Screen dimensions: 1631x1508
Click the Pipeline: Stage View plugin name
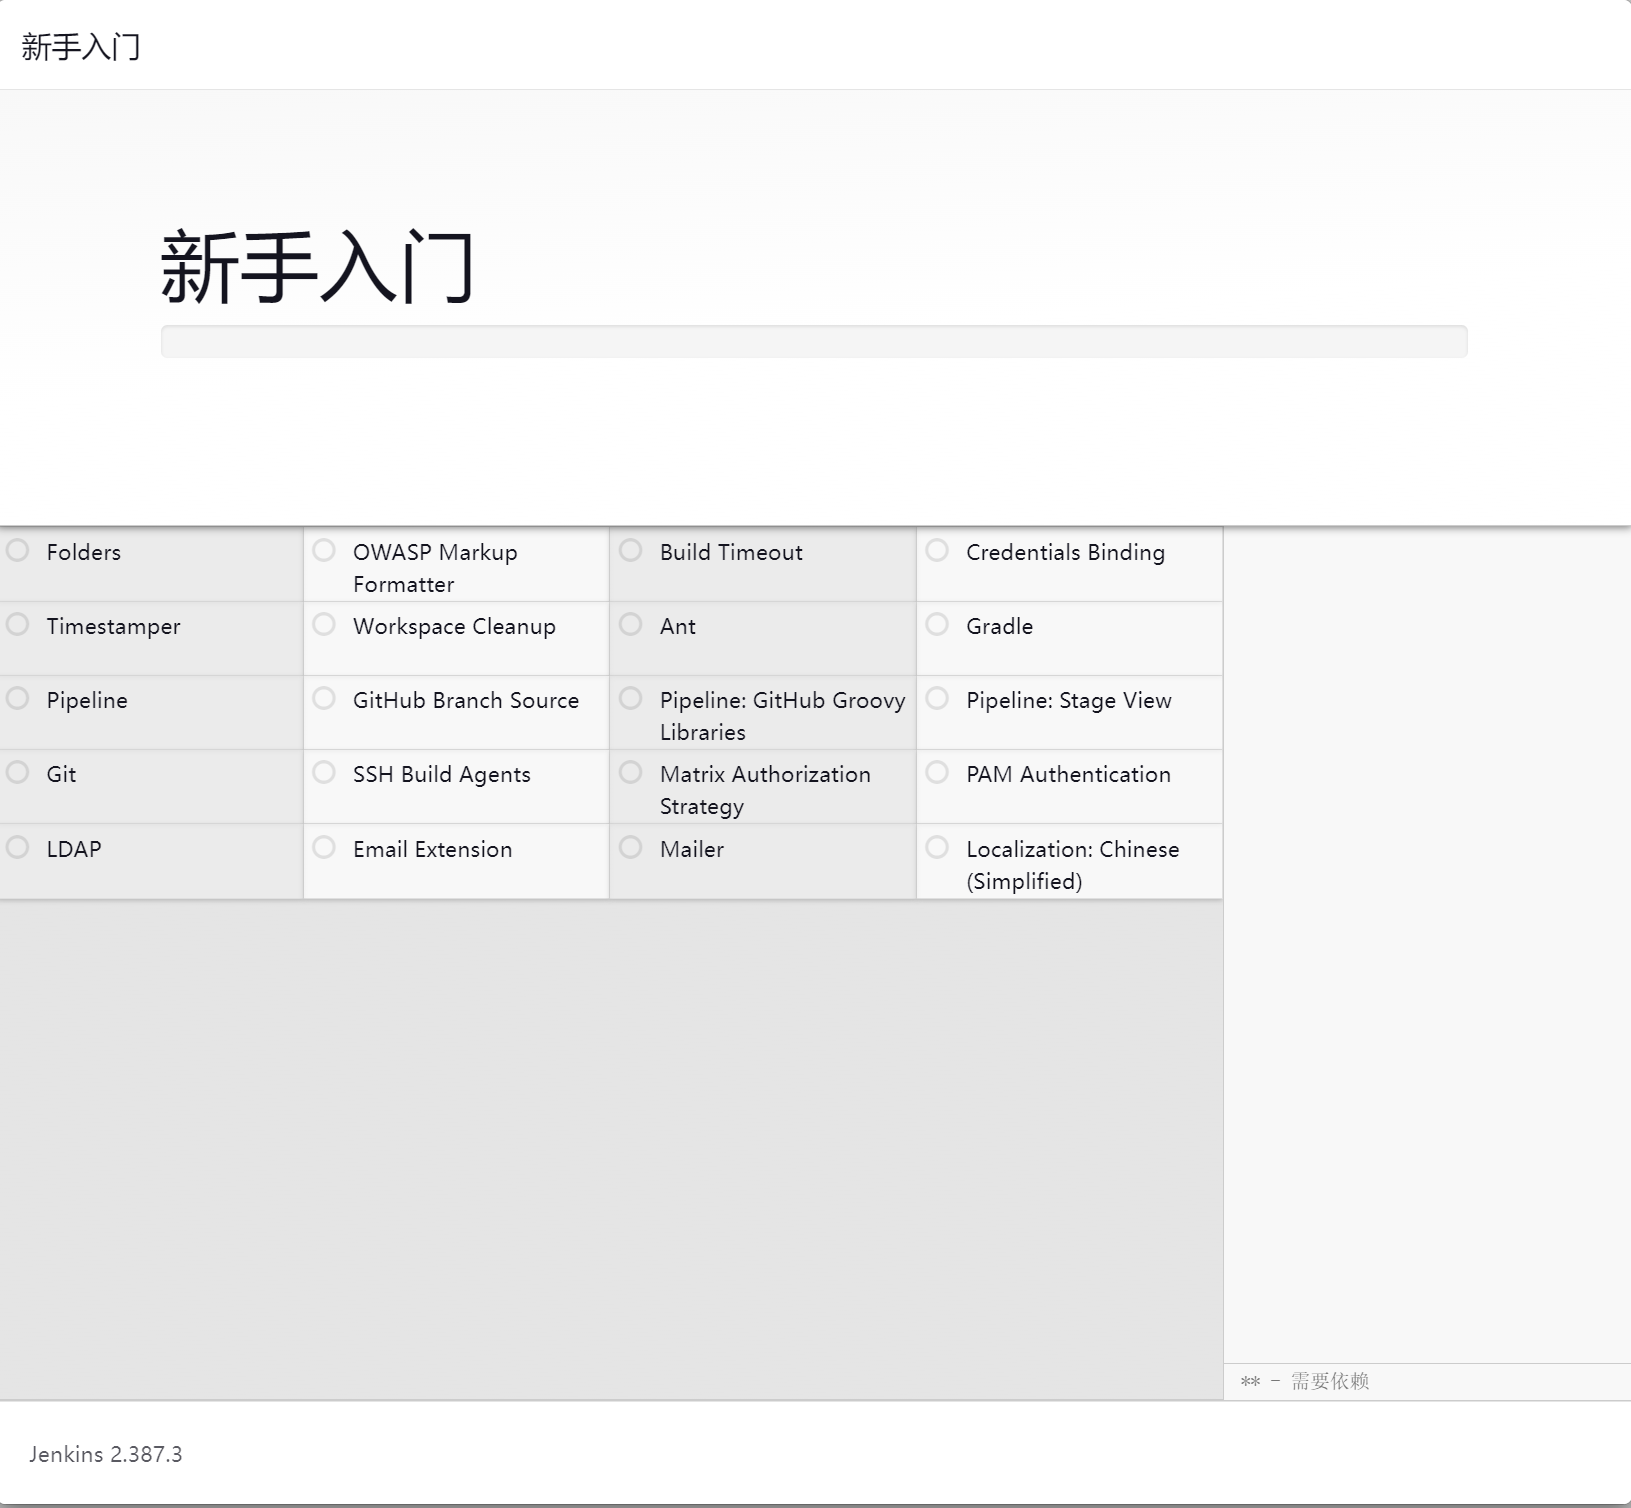(x=1069, y=701)
